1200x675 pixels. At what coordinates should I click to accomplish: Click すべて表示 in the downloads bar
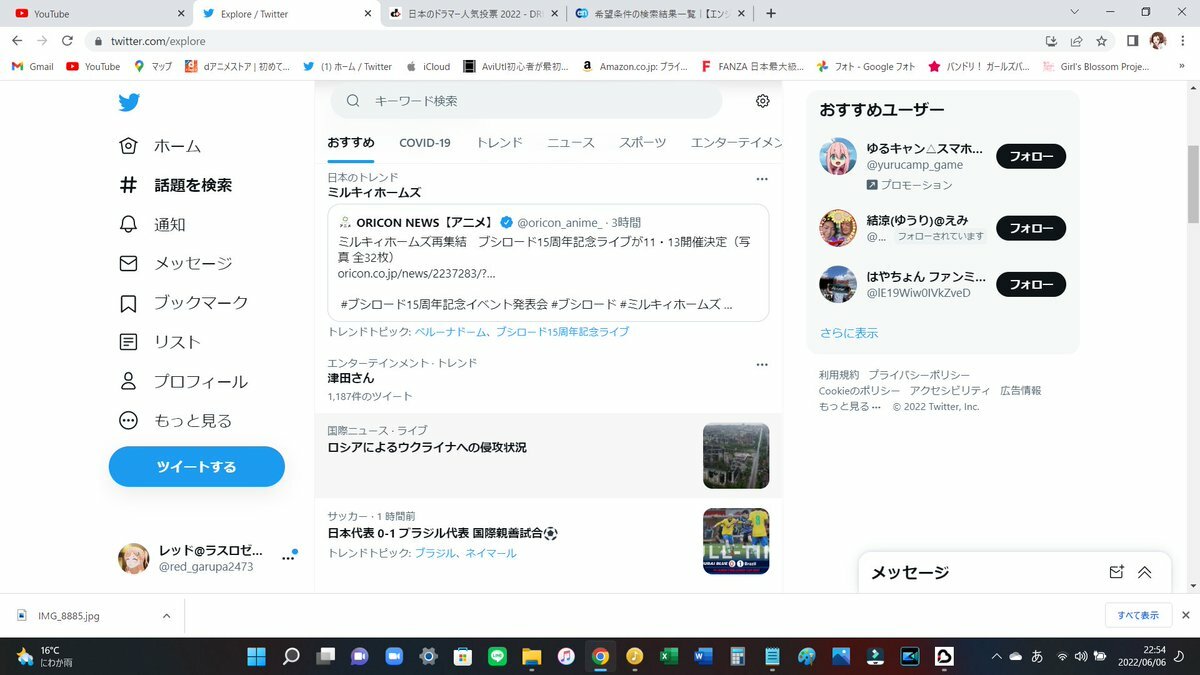coord(1138,615)
